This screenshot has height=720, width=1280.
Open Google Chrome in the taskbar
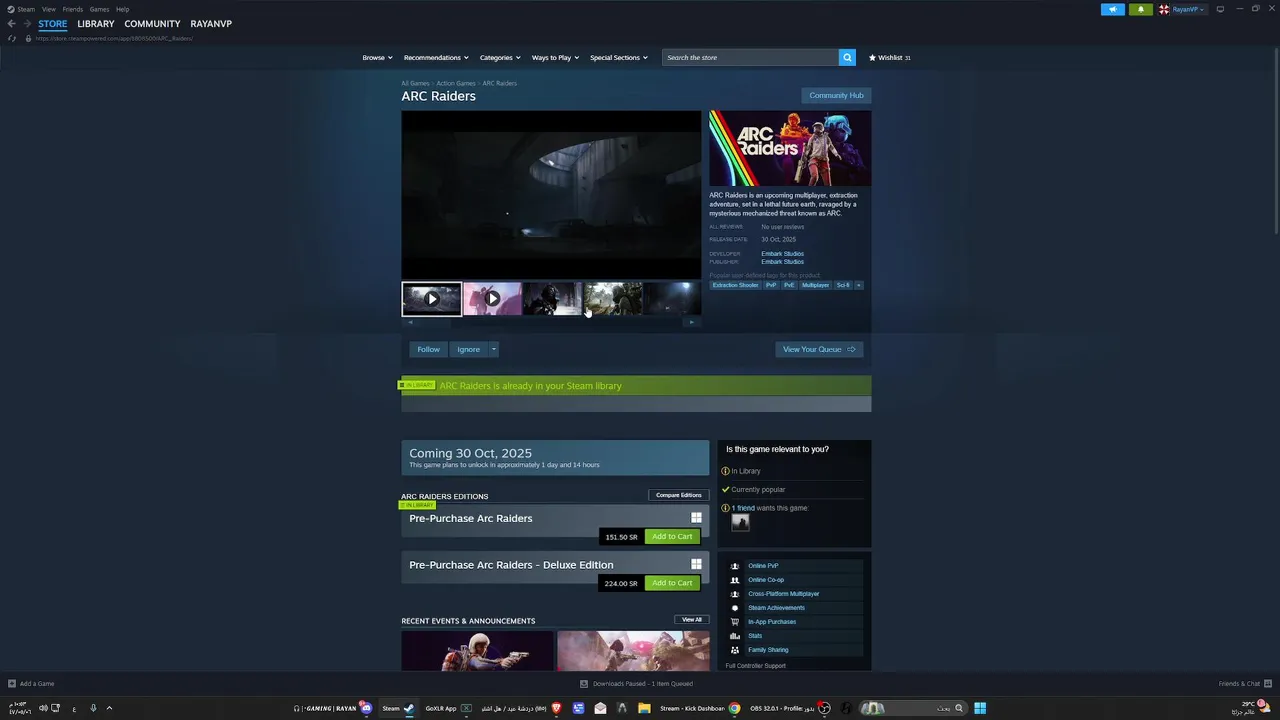pos(735,708)
